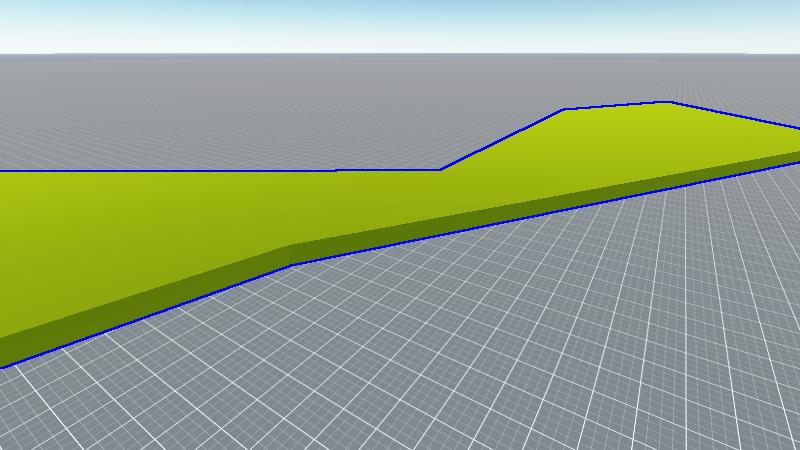Select the highest vertex of the blue outline
The width and height of the screenshot is (800, 450).
pyautogui.click(x=670, y=102)
